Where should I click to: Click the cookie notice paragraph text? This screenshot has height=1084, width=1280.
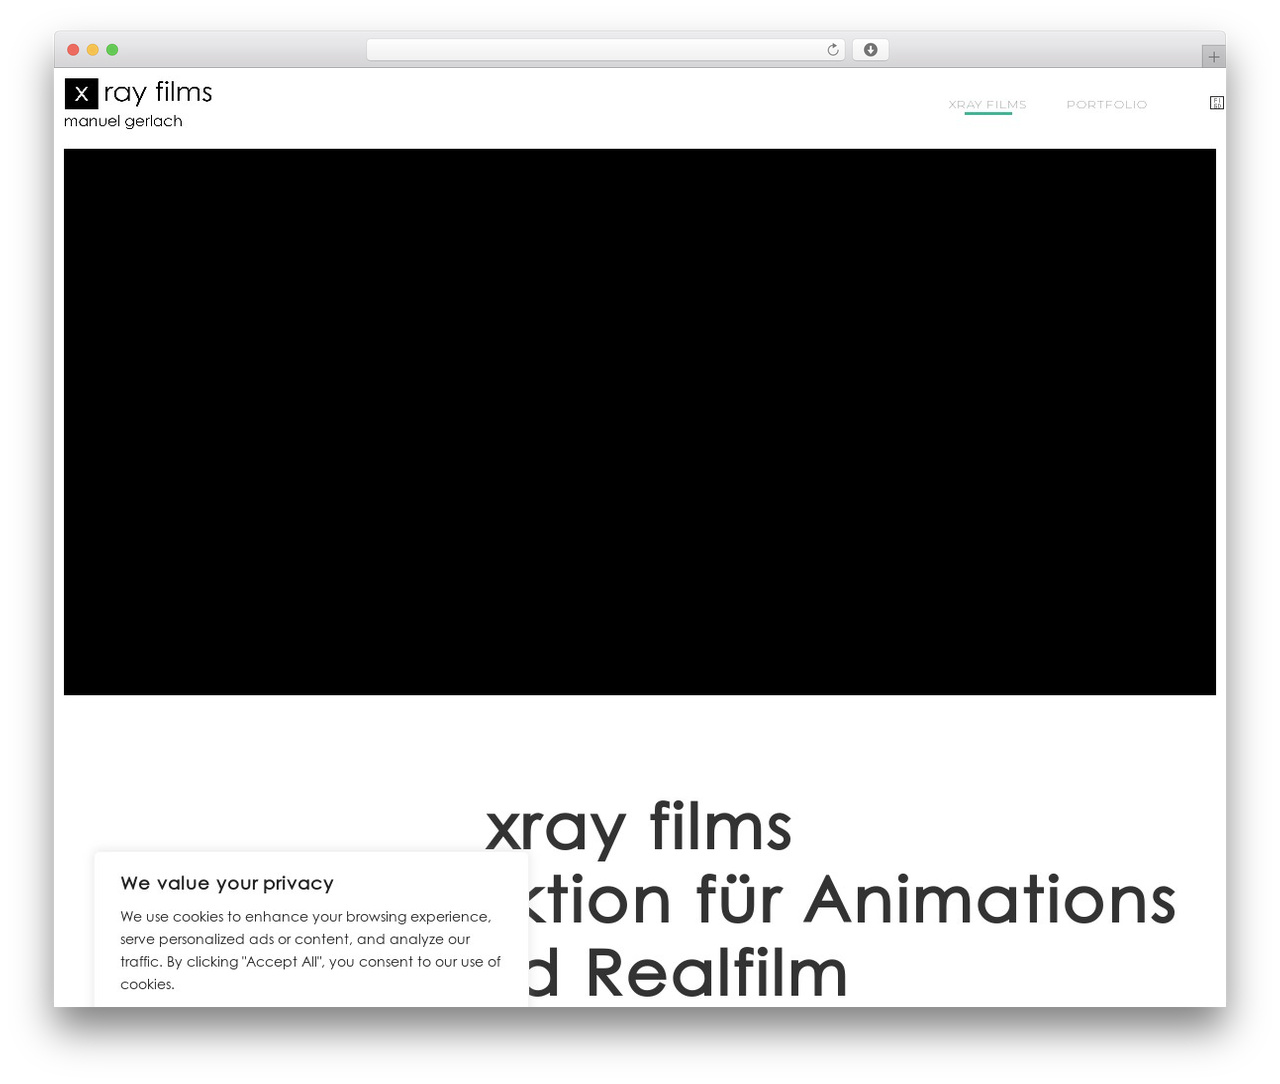311,950
